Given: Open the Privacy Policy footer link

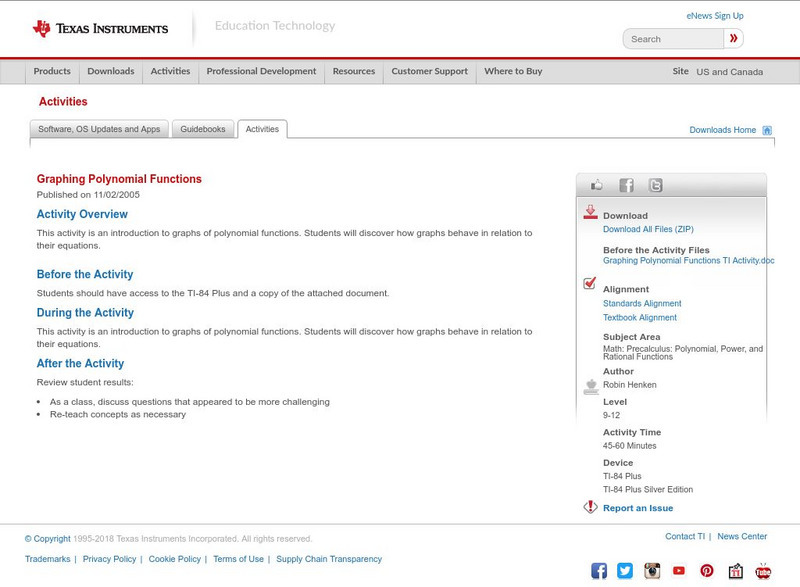Looking at the screenshot, I should coord(109,559).
